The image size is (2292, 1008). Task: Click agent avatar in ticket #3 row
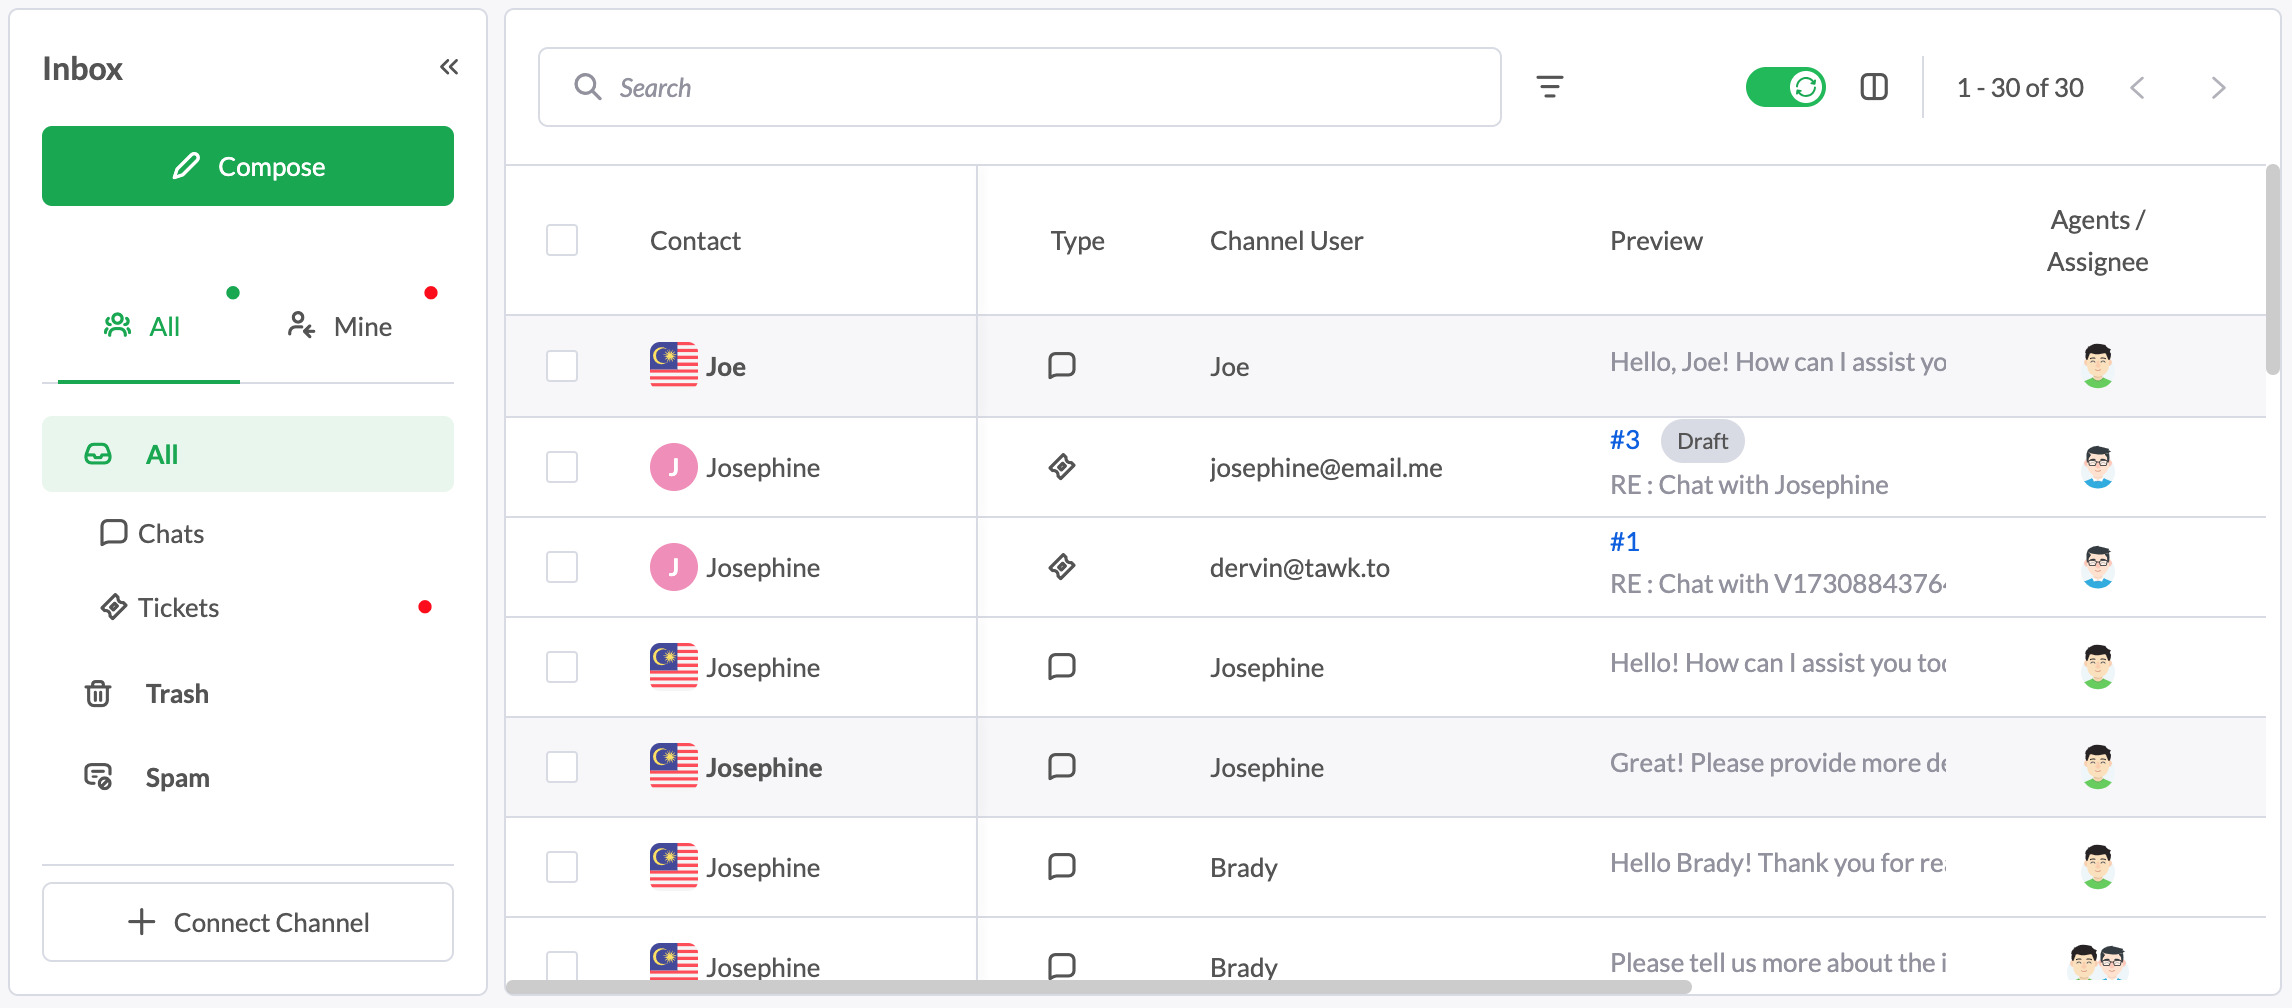[x=2098, y=467]
